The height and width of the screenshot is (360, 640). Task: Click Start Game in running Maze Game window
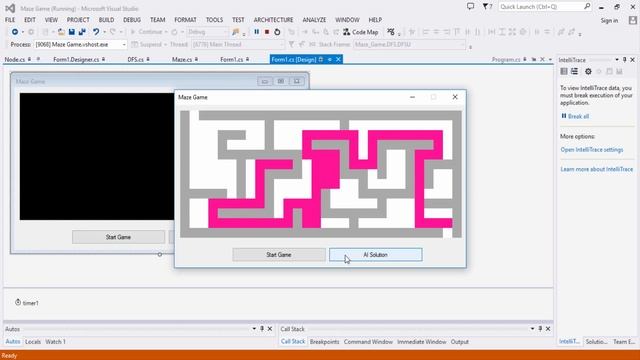pyautogui.click(x=279, y=255)
